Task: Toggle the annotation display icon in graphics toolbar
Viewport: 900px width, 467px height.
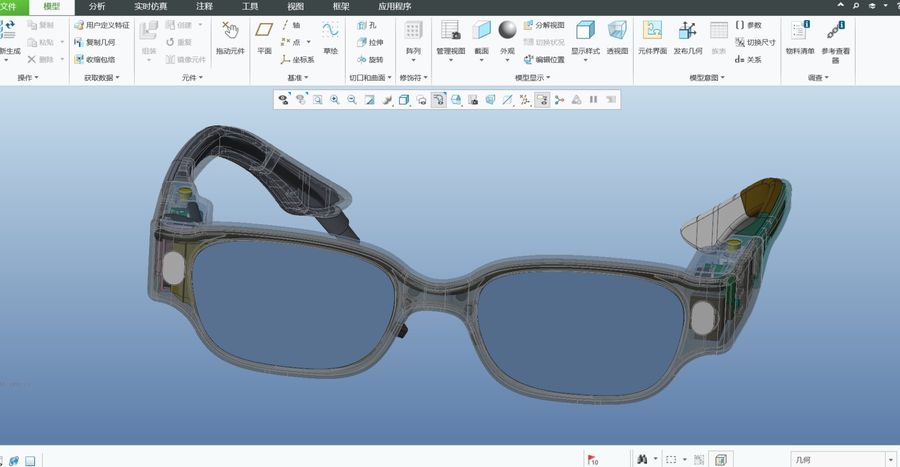Action: (x=542, y=100)
